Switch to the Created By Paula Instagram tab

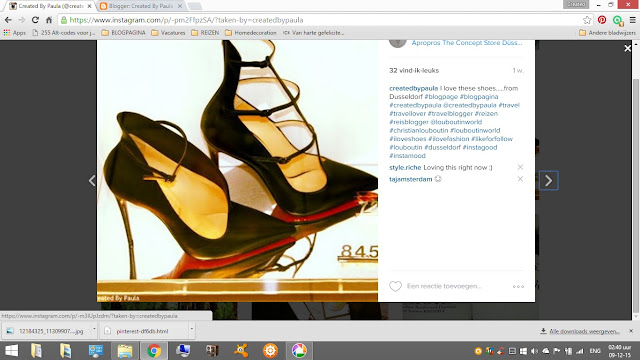pyautogui.click(x=50, y=6)
